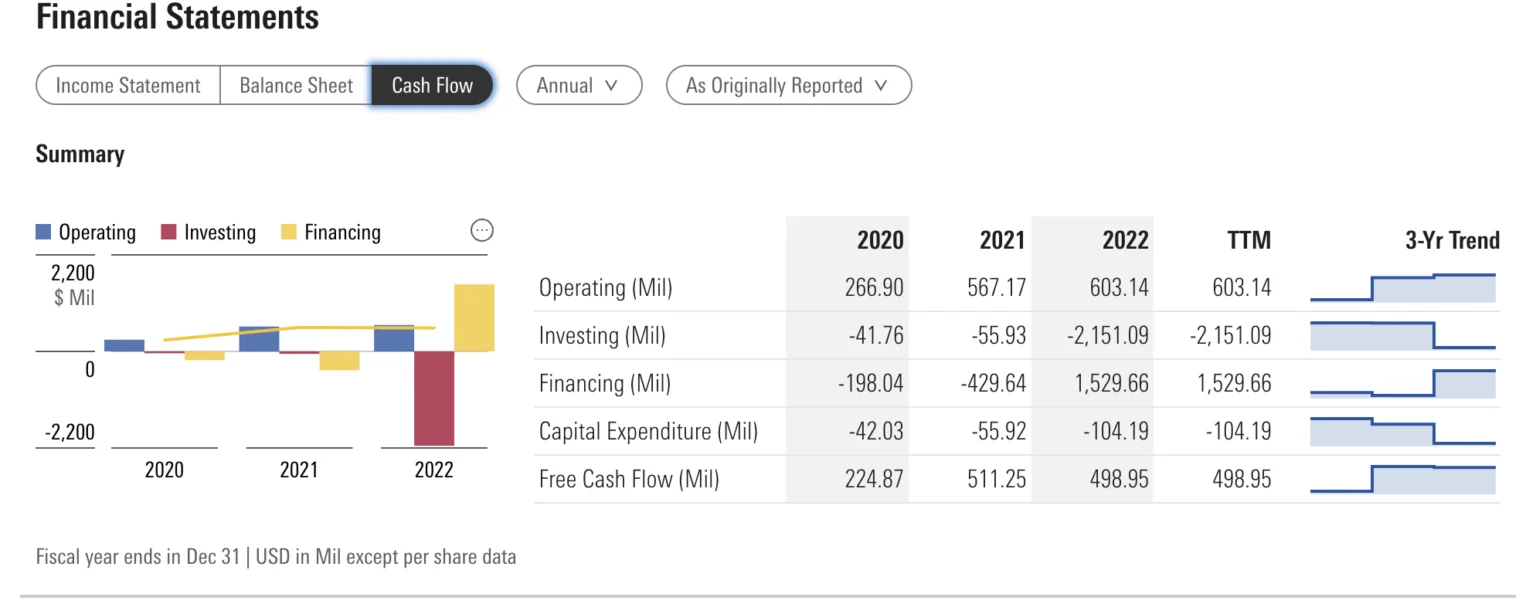The height and width of the screenshot is (604, 1536).
Task: Select the Cash Flow tab
Action: tap(432, 86)
